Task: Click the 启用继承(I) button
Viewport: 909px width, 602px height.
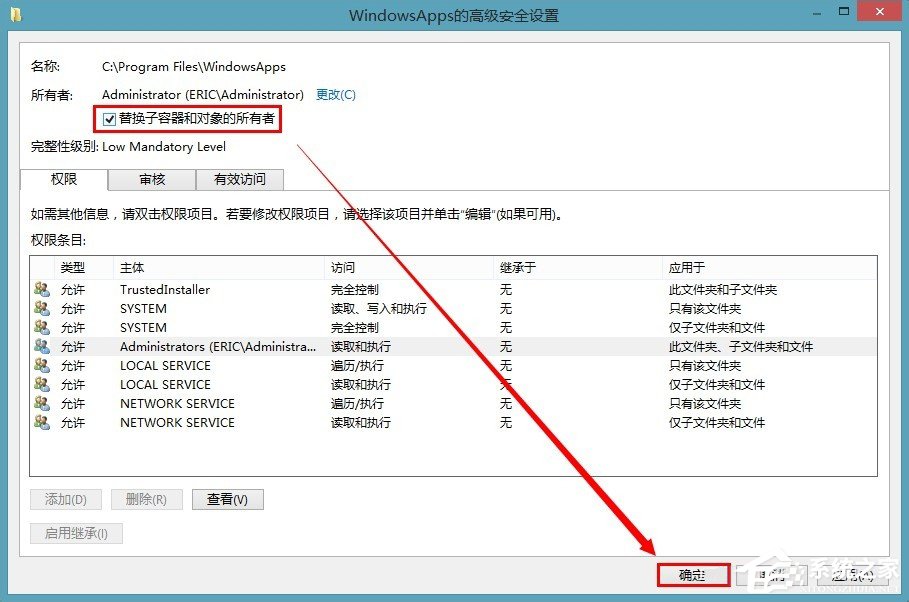Action: pos(75,532)
